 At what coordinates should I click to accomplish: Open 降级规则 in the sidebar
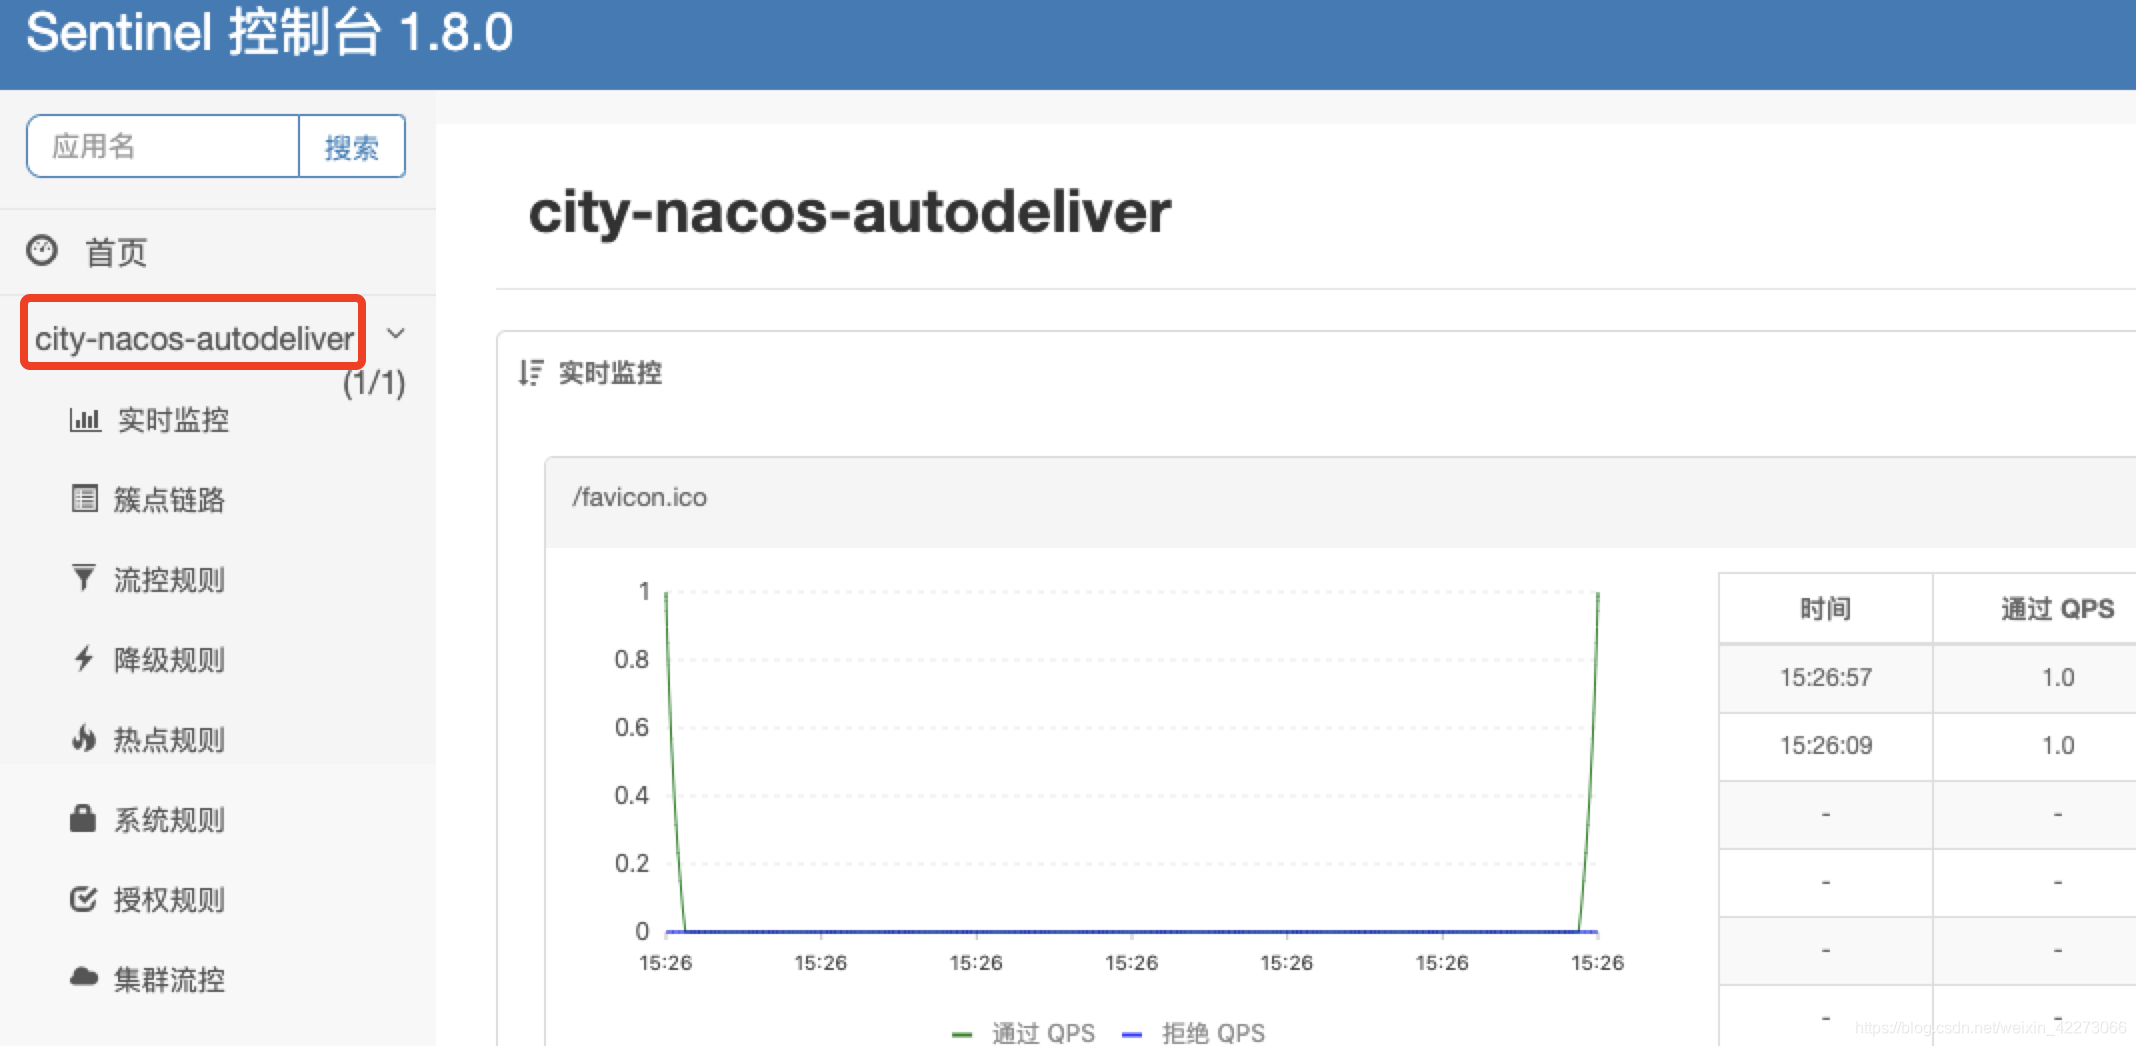coord(169,659)
